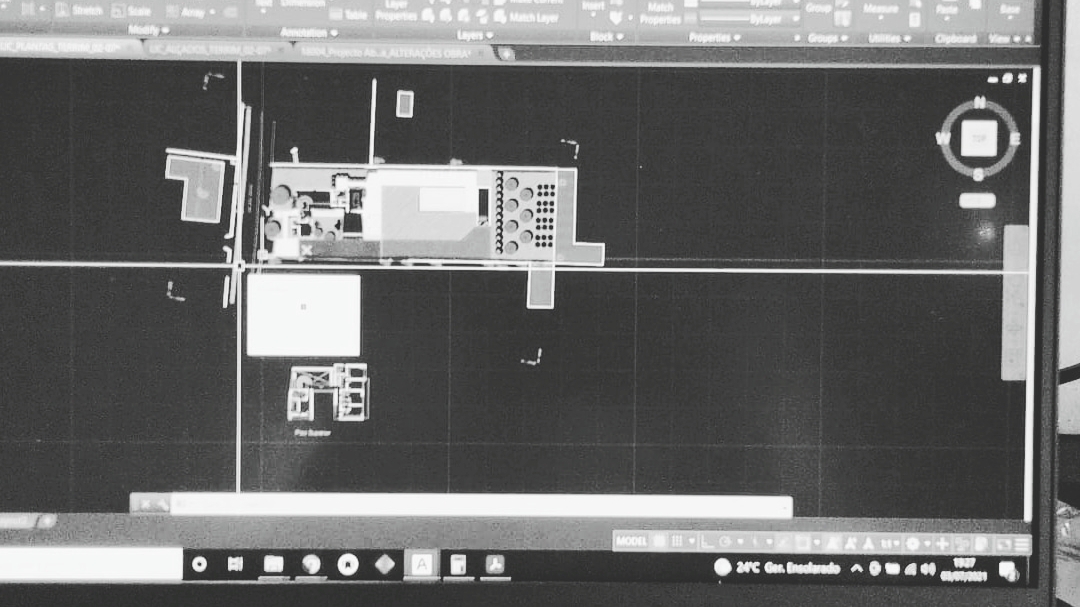
Task: Open workspace switching gear in status bar
Action: [x=913, y=544]
